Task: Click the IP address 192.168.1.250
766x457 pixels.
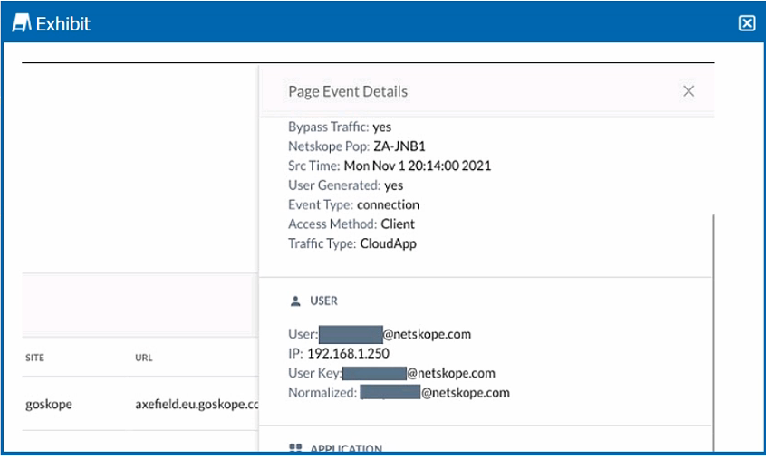Action: (x=349, y=354)
